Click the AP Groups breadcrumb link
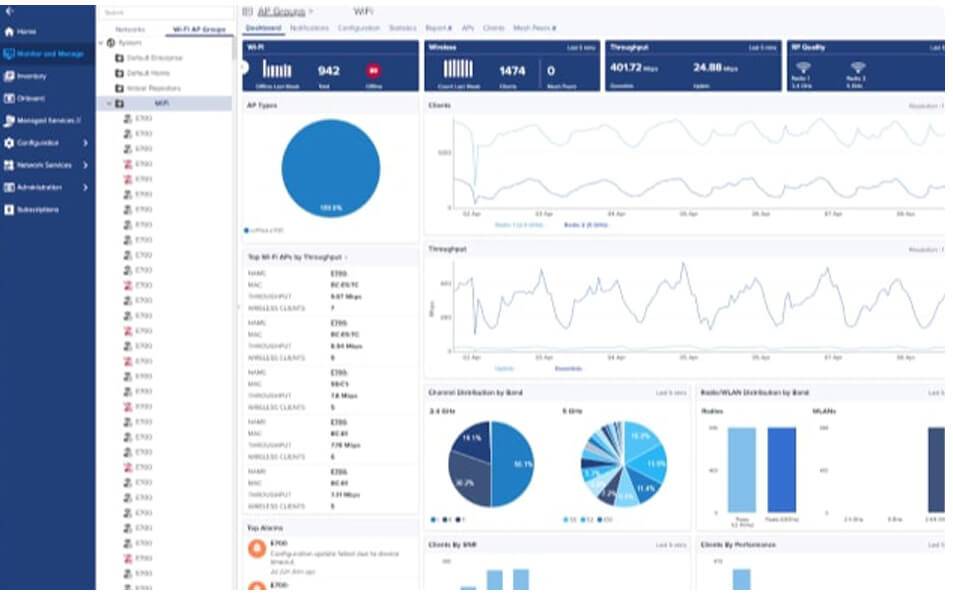The height and width of the screenshot is (600, 953). (281, 12)
